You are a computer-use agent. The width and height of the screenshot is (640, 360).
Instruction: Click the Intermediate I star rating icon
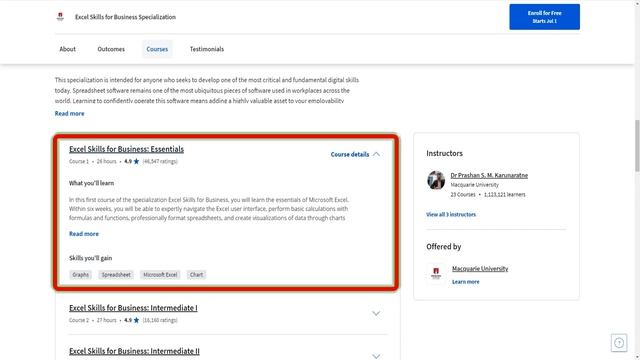pyautogui.click(x=136, y=320)
